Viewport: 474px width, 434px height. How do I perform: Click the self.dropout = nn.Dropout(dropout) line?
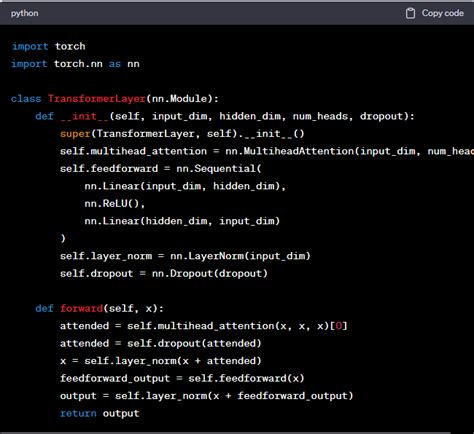tap(164, 273)
